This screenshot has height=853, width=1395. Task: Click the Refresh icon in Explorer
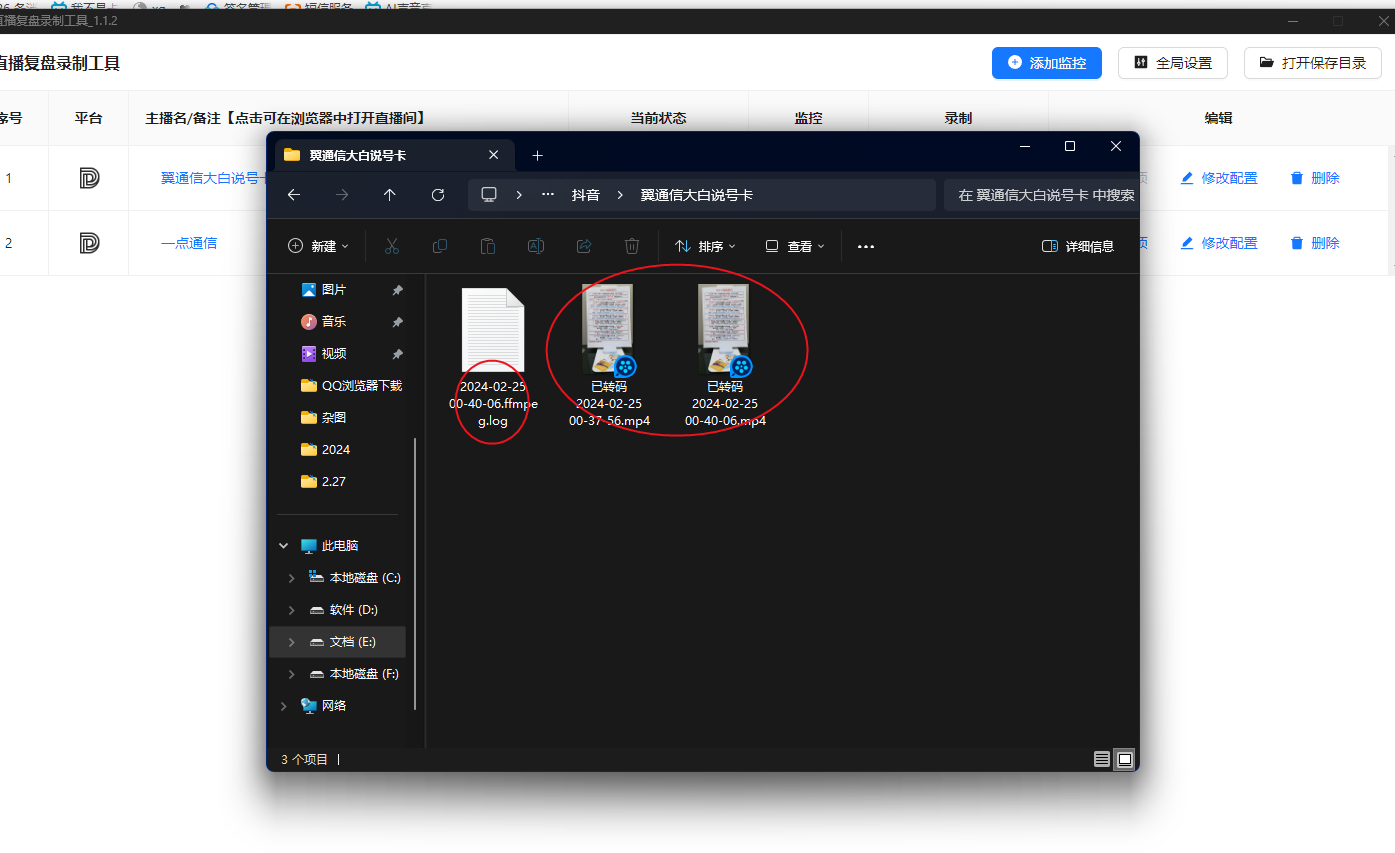438,195
